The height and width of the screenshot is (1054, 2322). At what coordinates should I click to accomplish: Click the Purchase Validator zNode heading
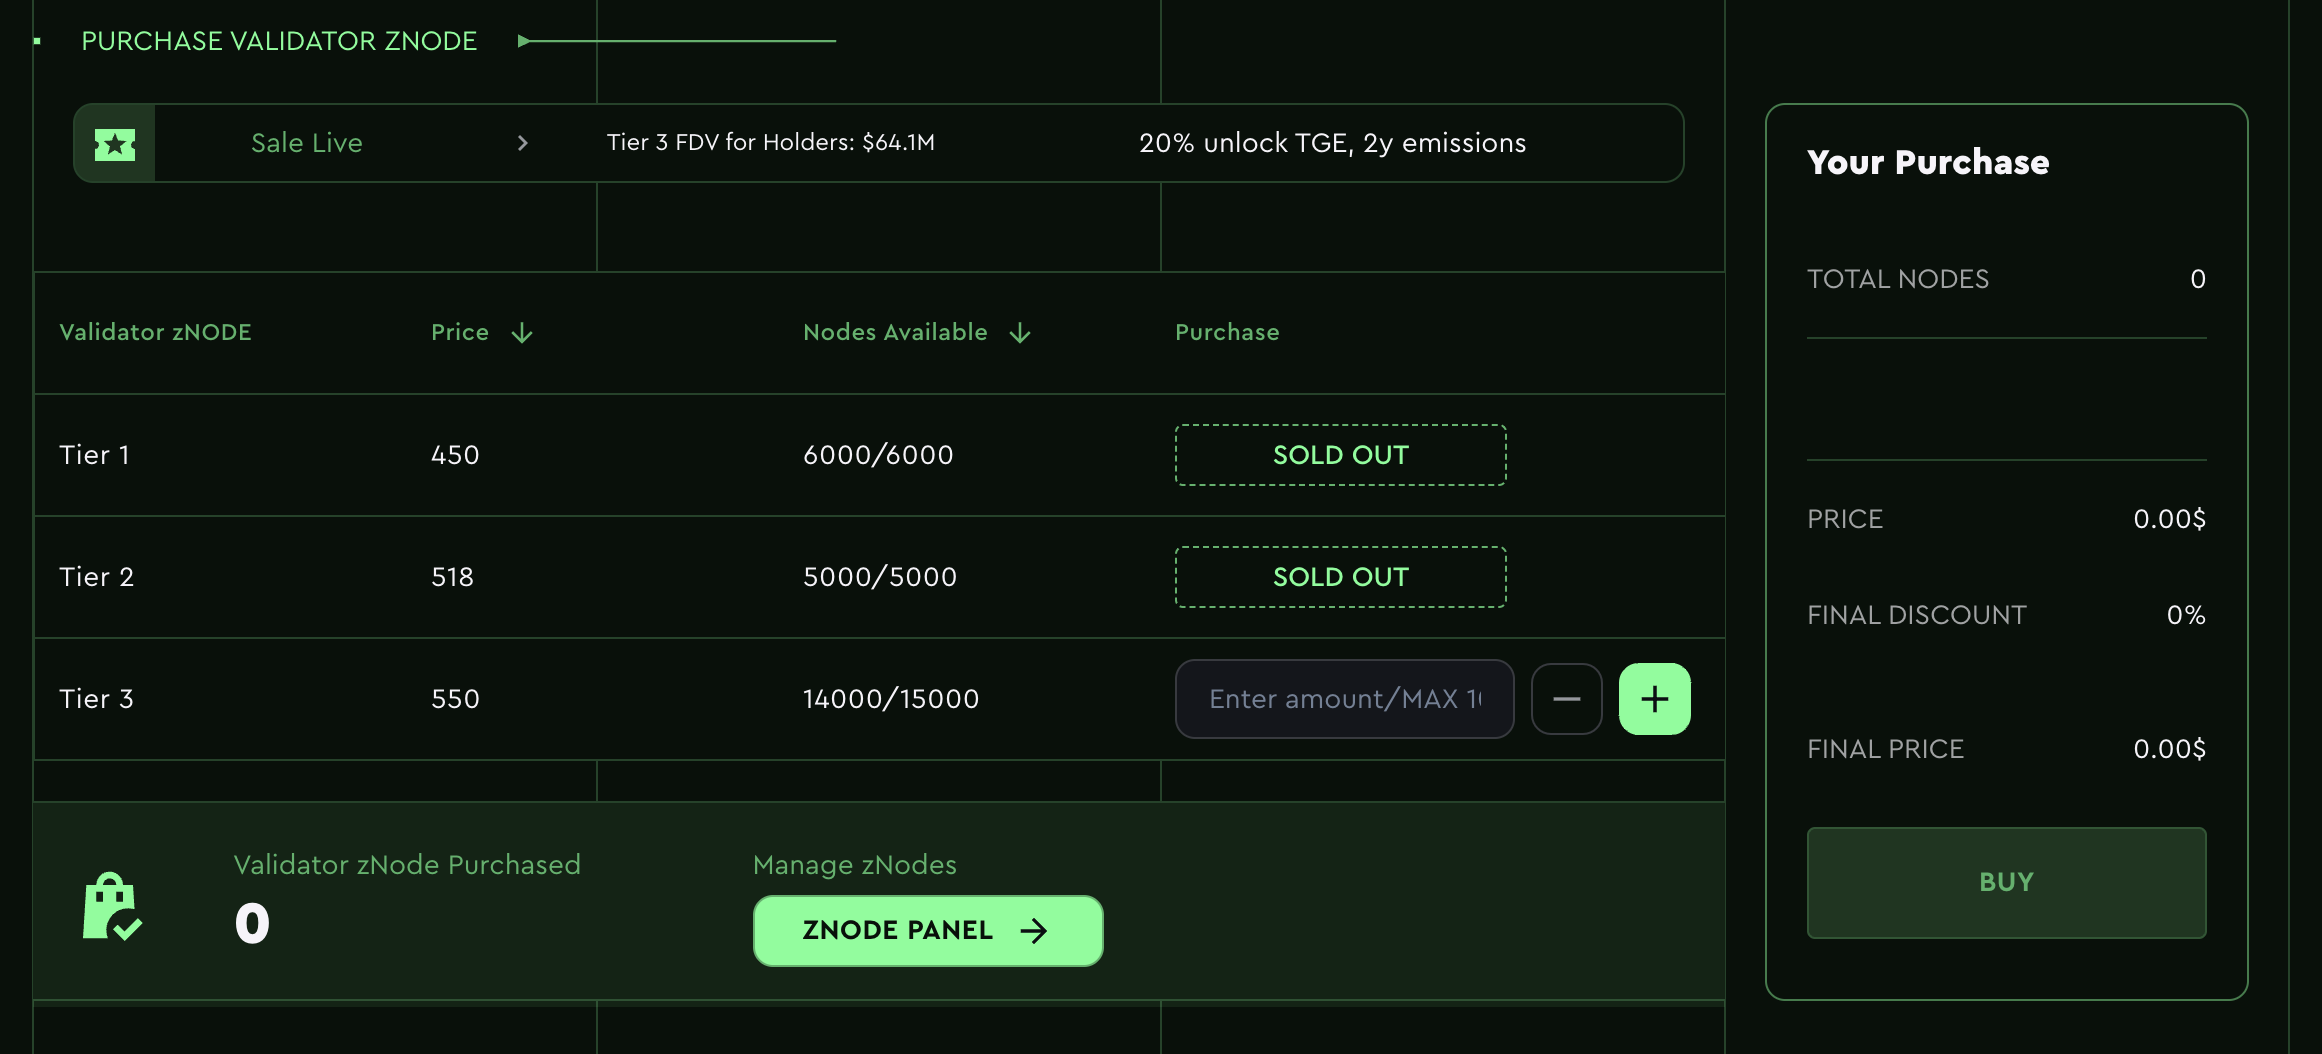coord(279,41)
